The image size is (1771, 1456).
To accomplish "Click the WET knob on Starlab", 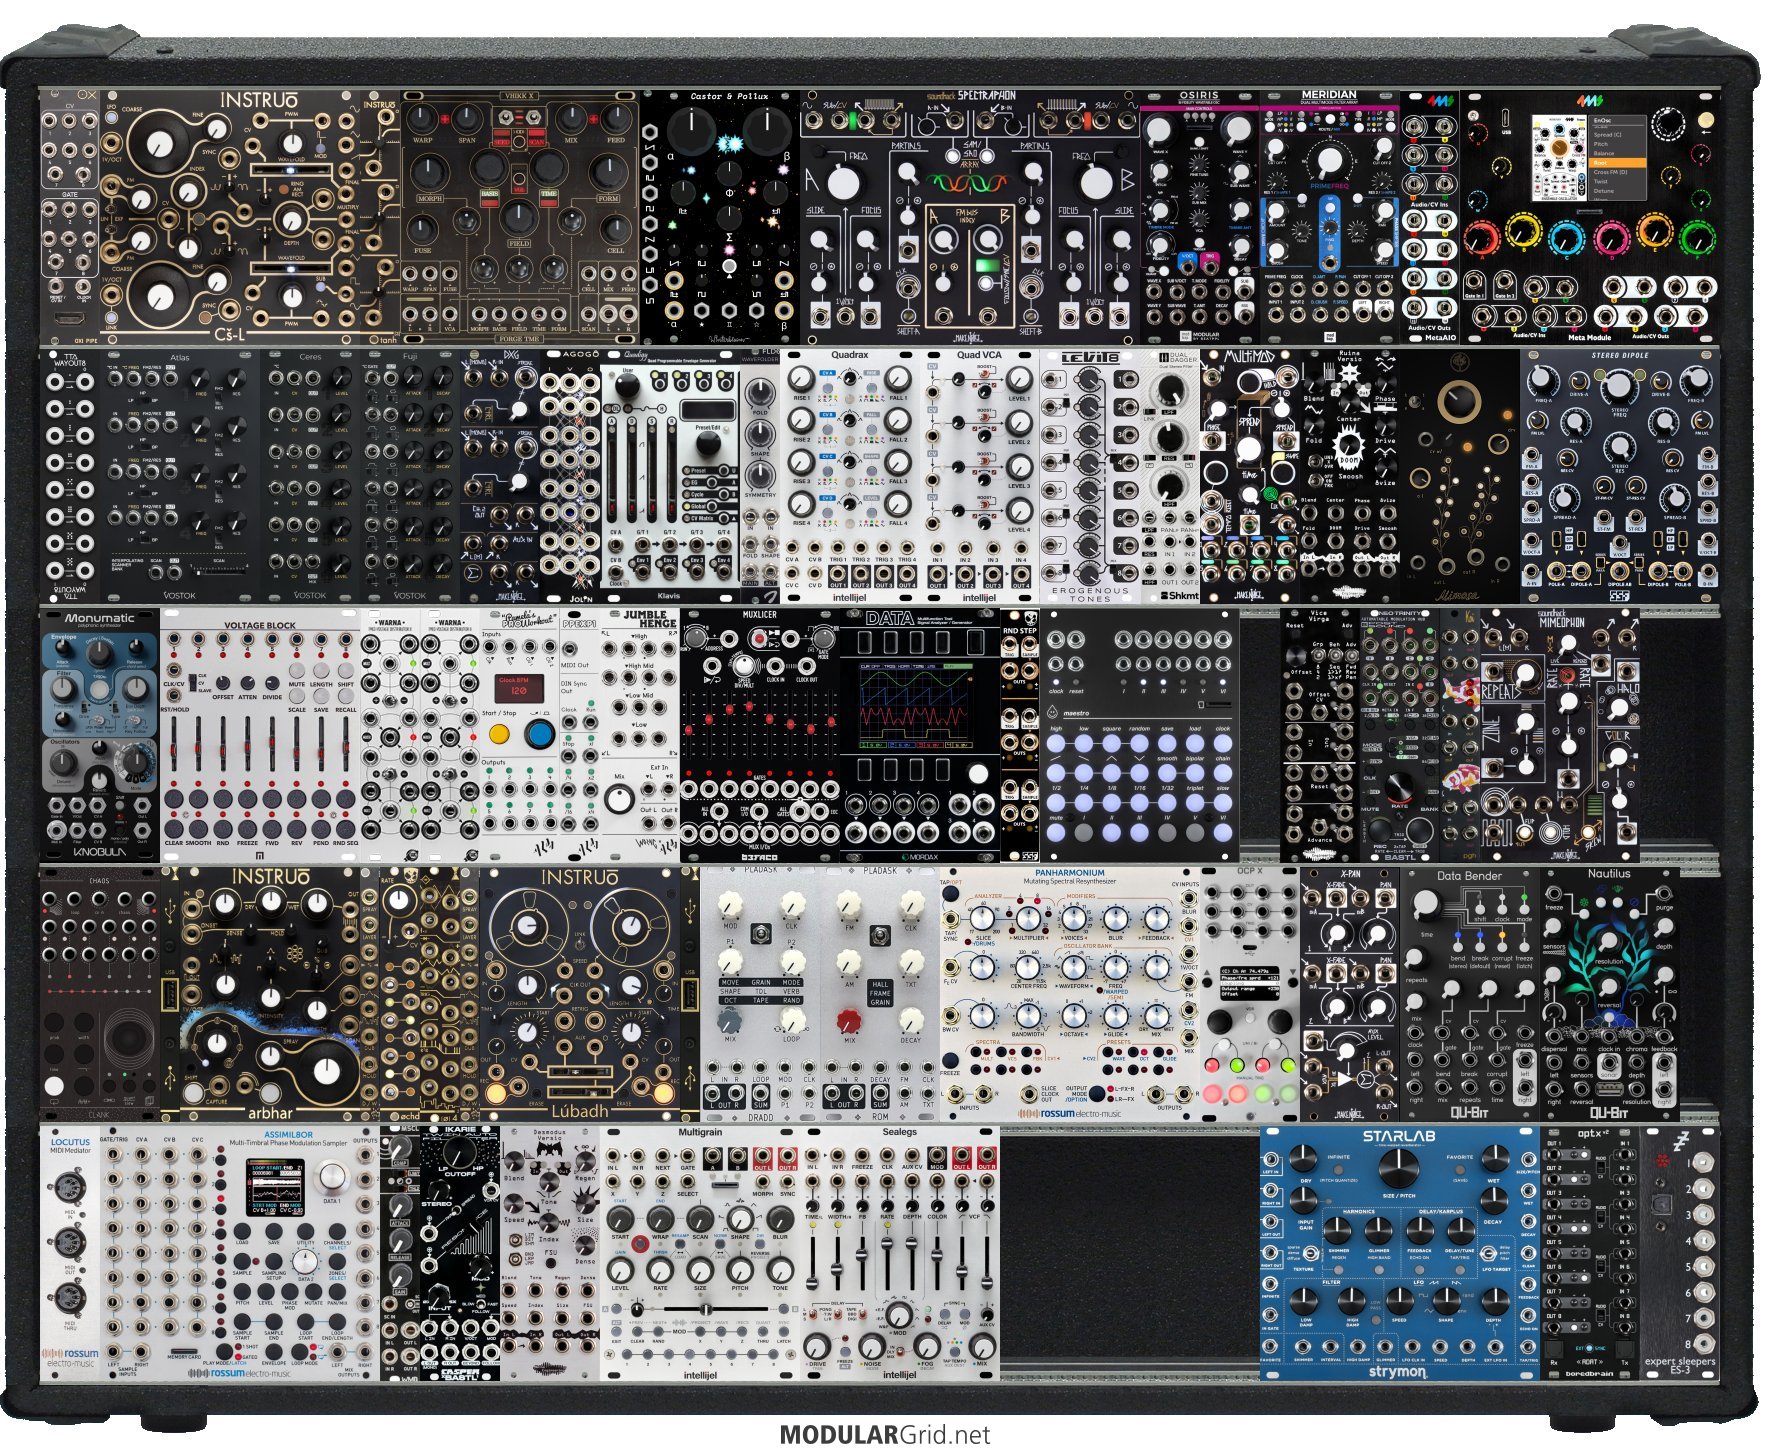I will [1494, 1160].
